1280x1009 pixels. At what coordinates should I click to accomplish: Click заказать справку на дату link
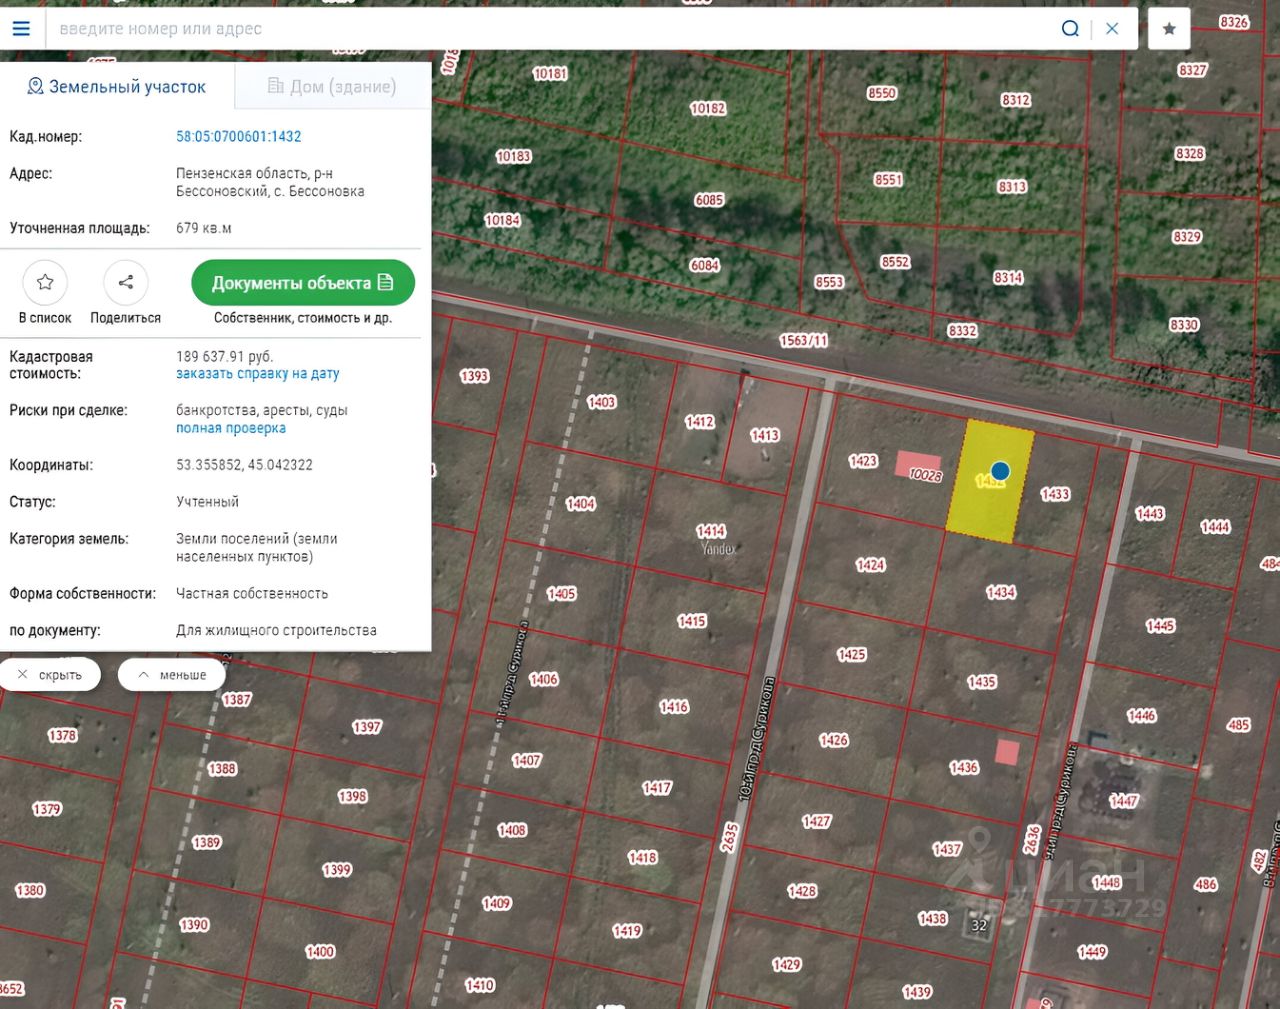coord(257,374)
